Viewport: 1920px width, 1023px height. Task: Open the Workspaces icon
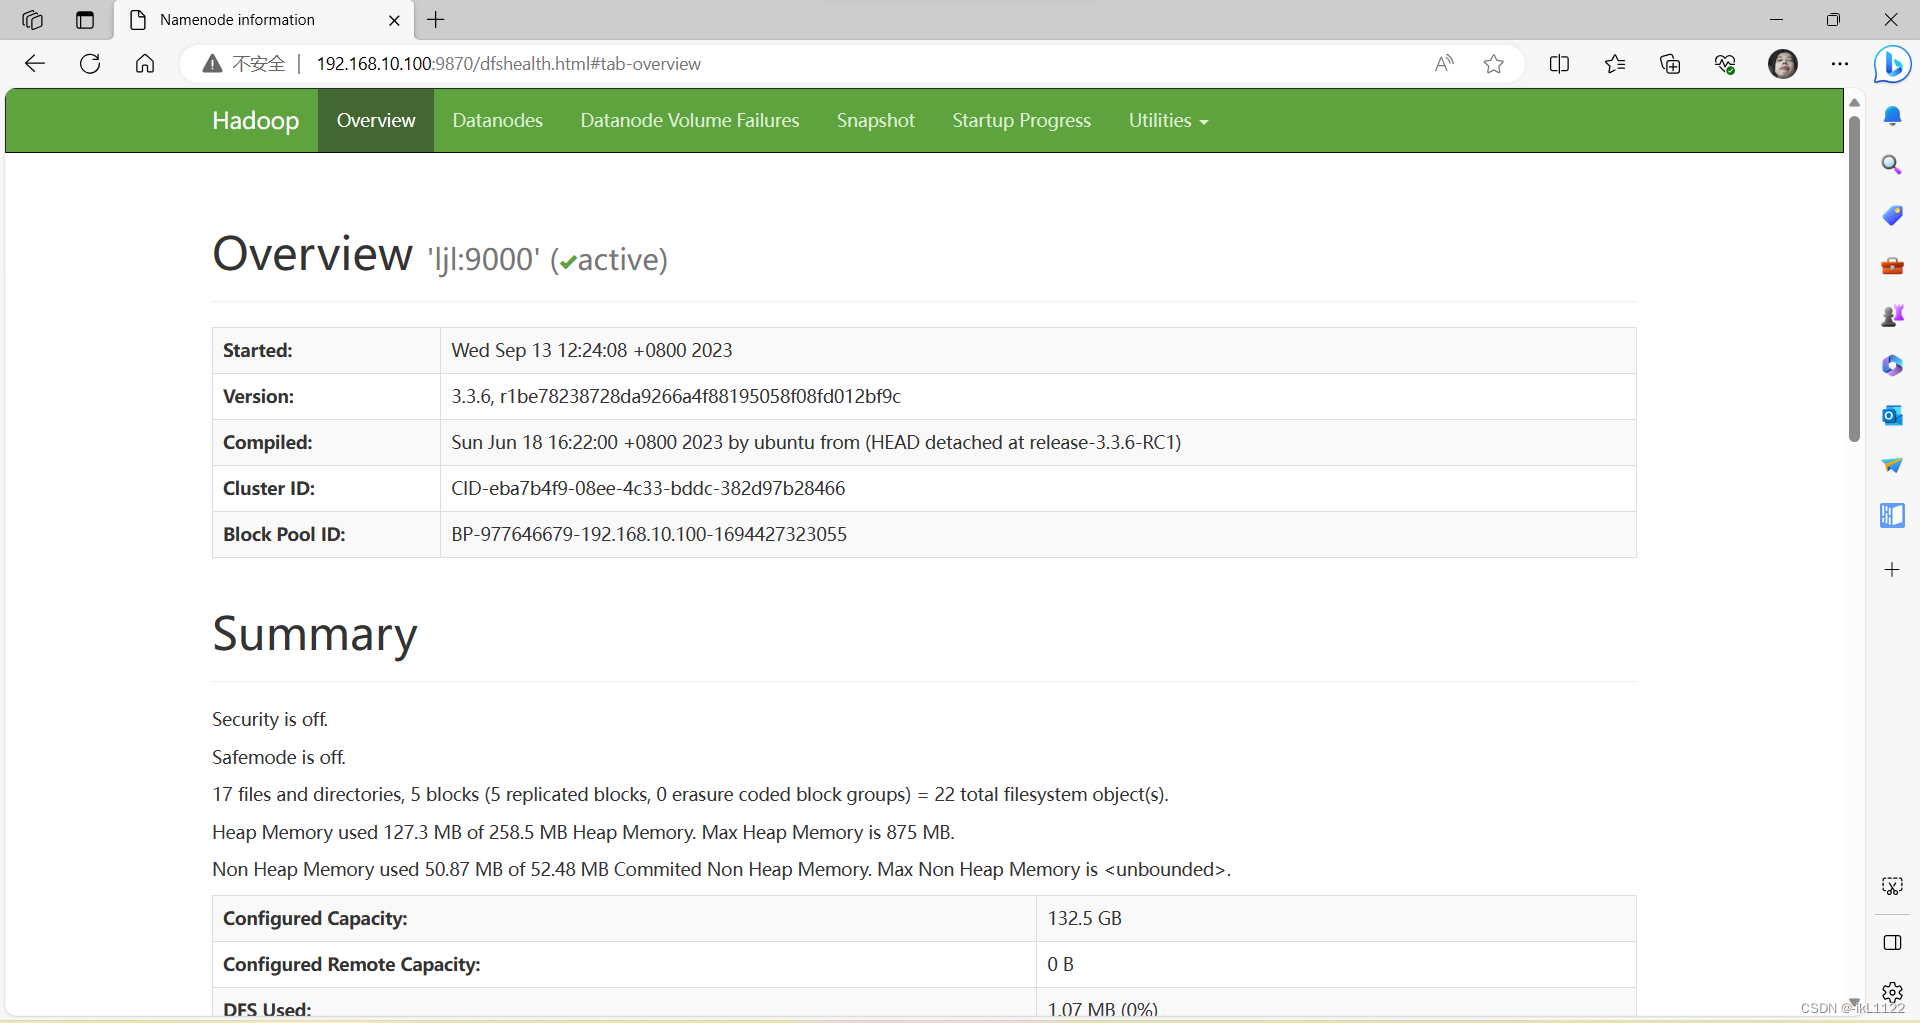[32, 20]
